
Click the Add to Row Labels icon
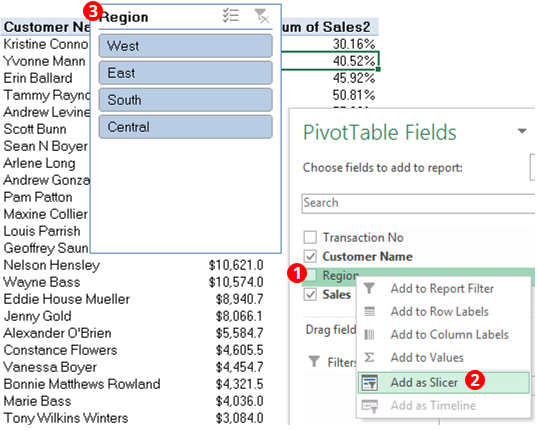coord(369,311)
